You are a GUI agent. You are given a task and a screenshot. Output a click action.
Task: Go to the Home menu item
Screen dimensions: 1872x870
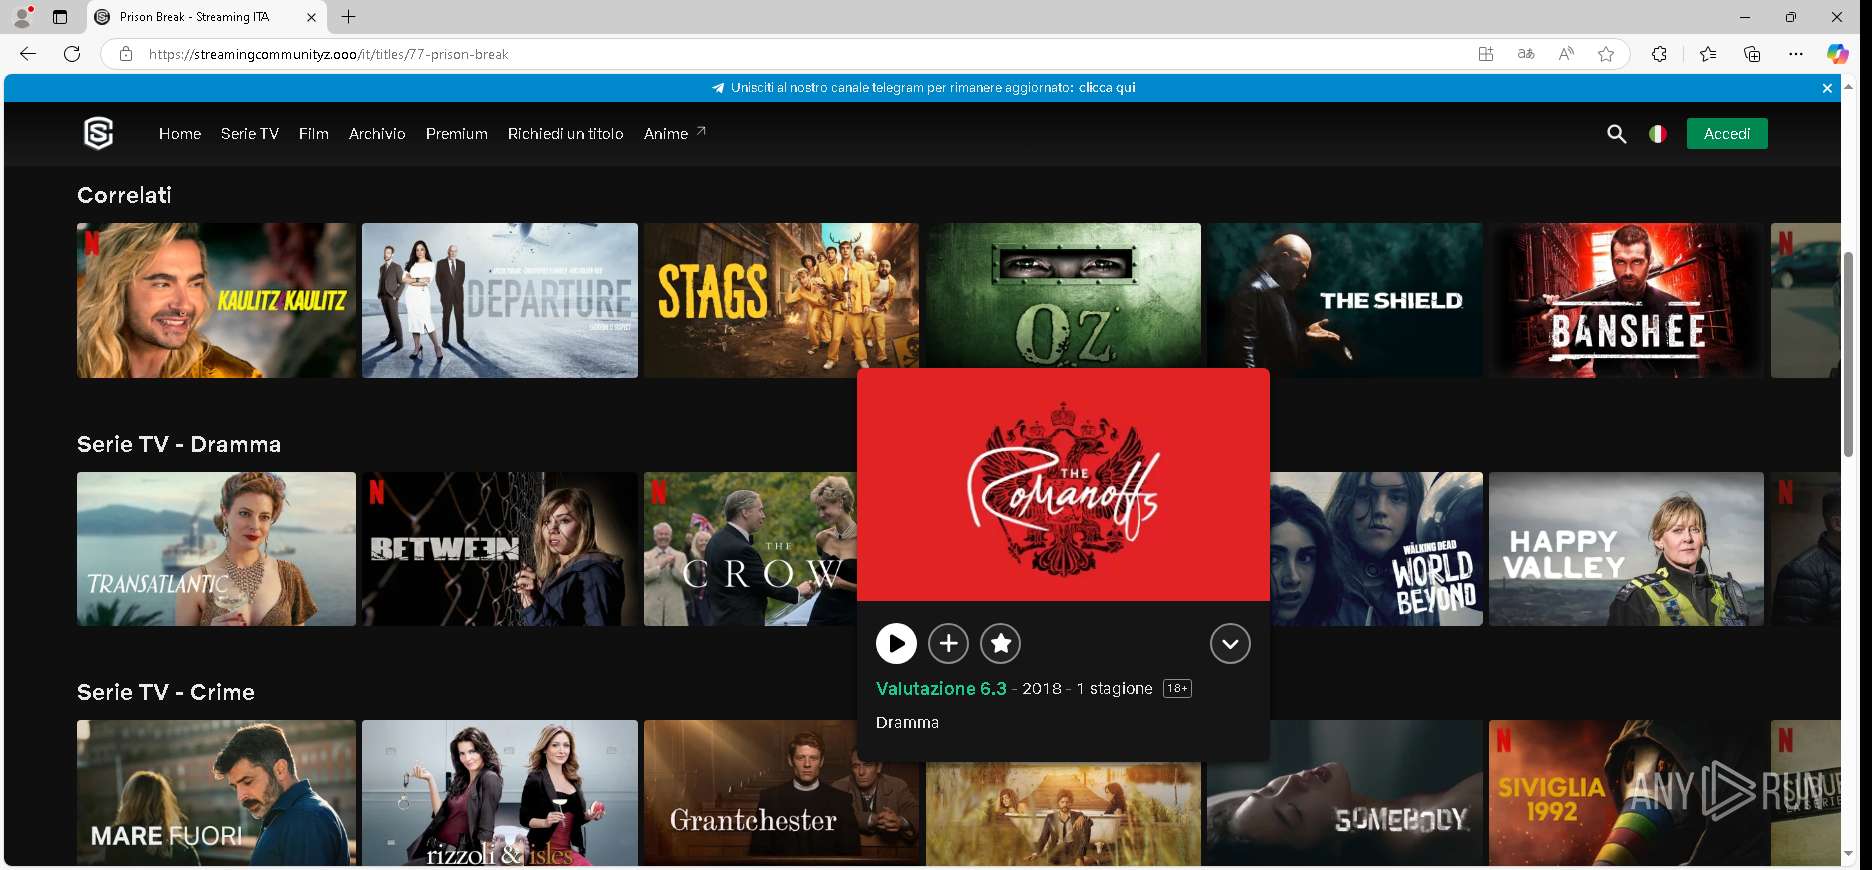point(180,134)
